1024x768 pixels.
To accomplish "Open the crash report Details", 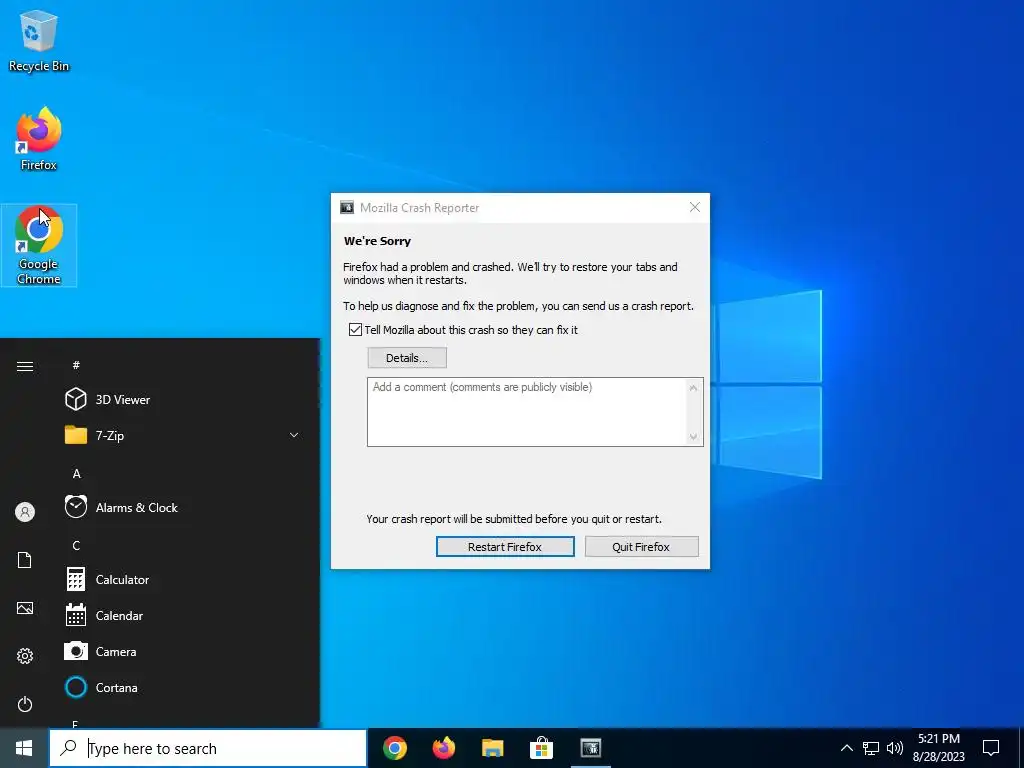I will point(407,358).
